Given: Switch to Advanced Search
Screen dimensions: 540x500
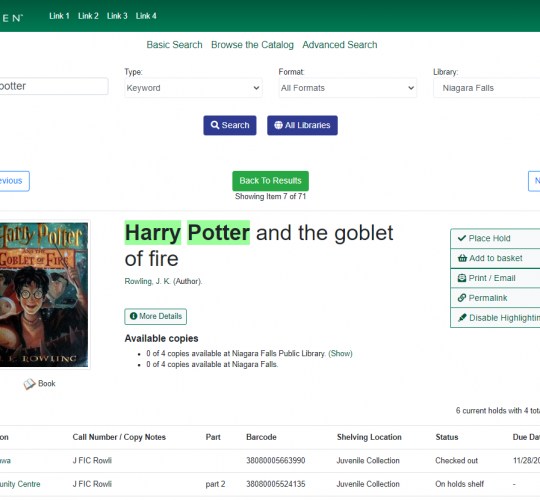Looking at the screenshot, I should 340,45.
